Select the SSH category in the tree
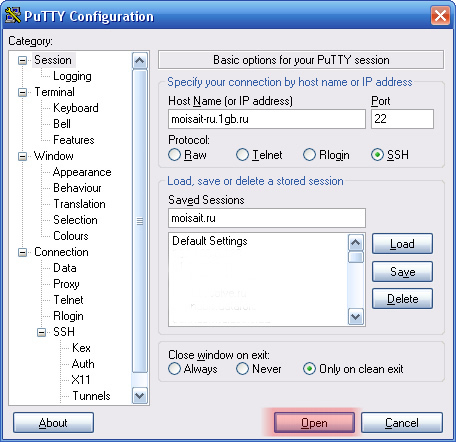 [x=64, y=332]
